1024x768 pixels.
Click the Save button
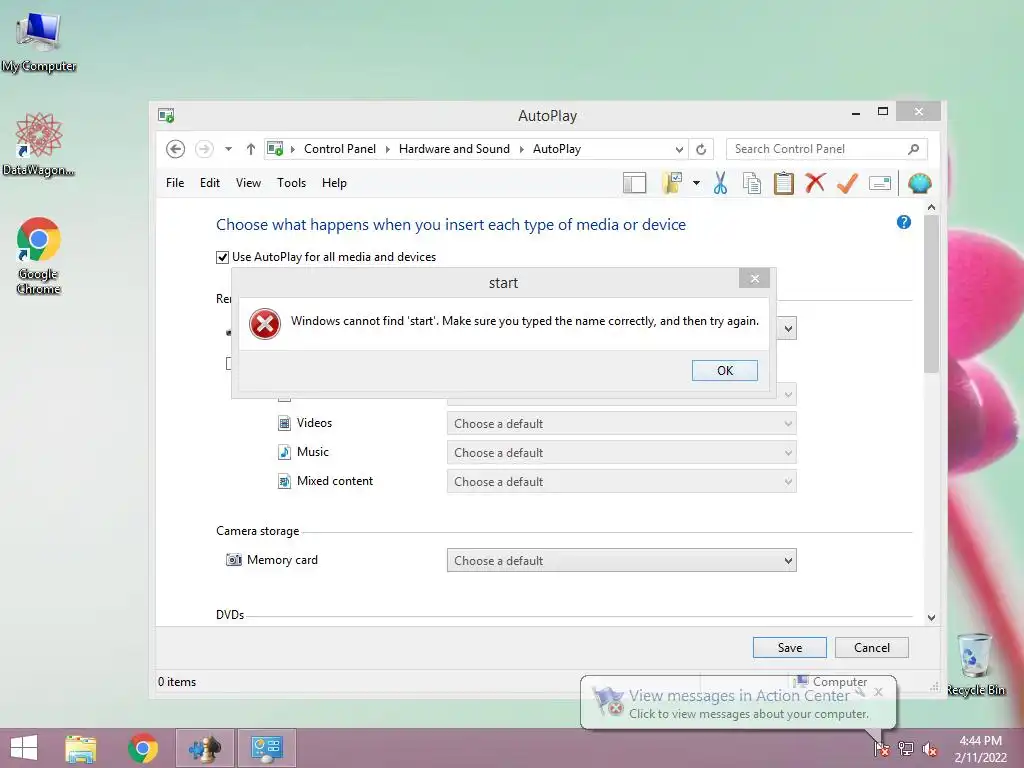coord(790,648)
